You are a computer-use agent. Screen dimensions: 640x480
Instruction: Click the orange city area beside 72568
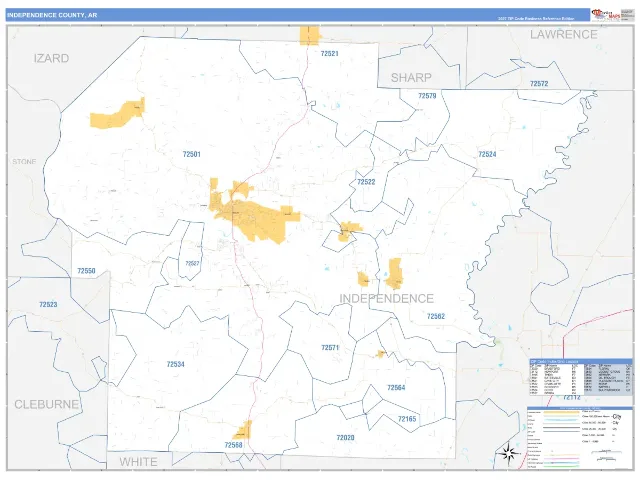(243, 430)
